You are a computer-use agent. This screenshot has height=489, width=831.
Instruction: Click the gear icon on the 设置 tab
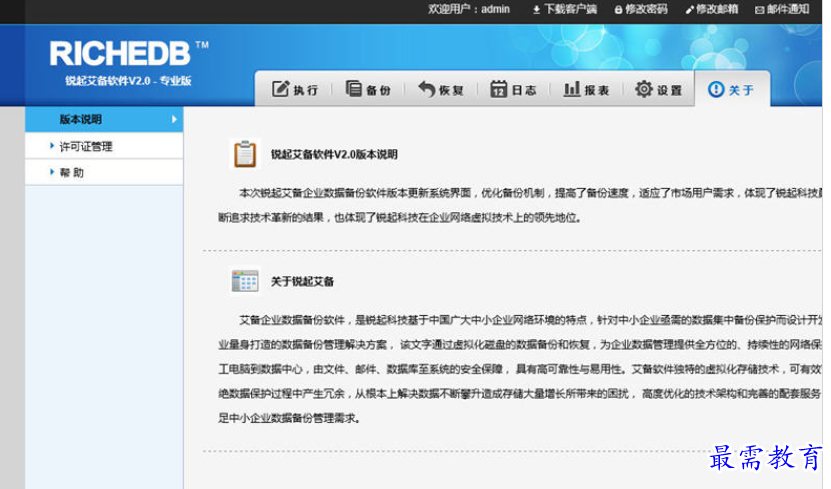[x=644, y=89]
